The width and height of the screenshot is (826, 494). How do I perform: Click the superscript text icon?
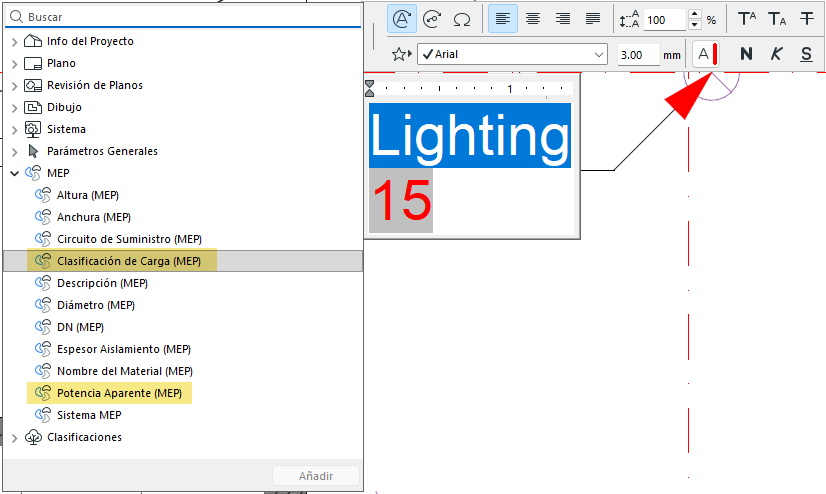[x=747, y=19]
